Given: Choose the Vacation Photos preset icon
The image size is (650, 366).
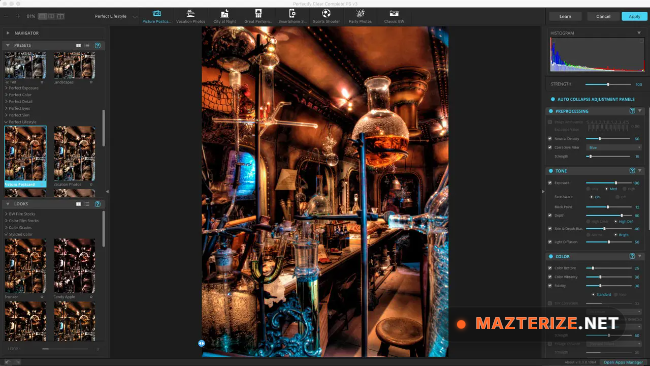Looking at the screenshot, I should (191, 14).
